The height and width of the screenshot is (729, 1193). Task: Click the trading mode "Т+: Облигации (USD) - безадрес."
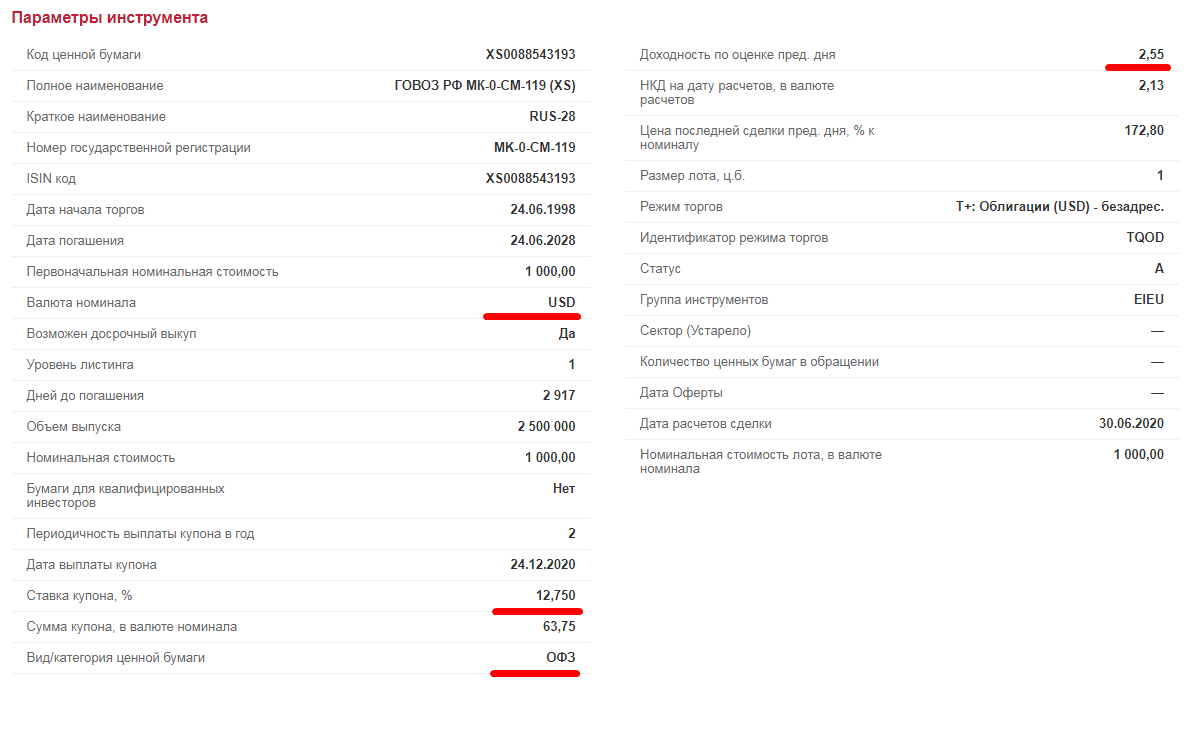[x=1059, y=207]
